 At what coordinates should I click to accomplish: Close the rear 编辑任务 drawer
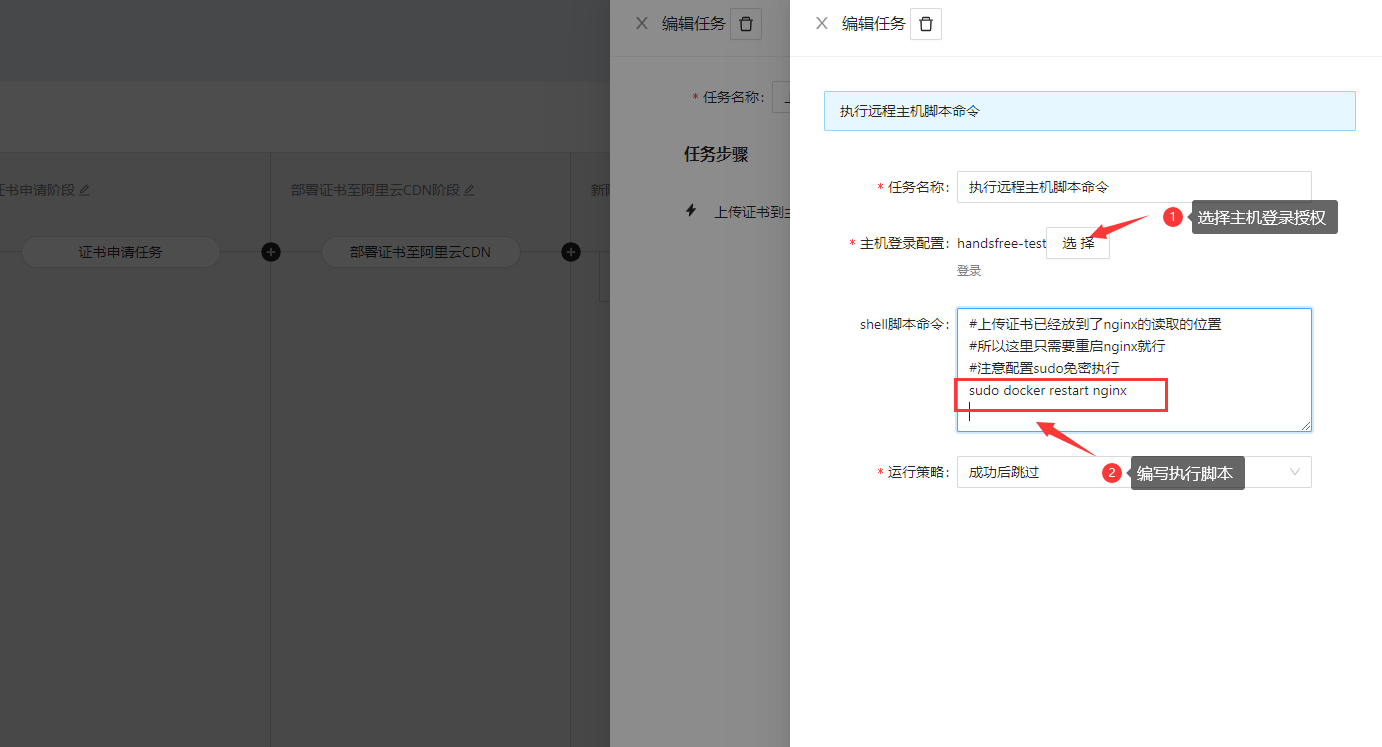click(x=641, y=24)
